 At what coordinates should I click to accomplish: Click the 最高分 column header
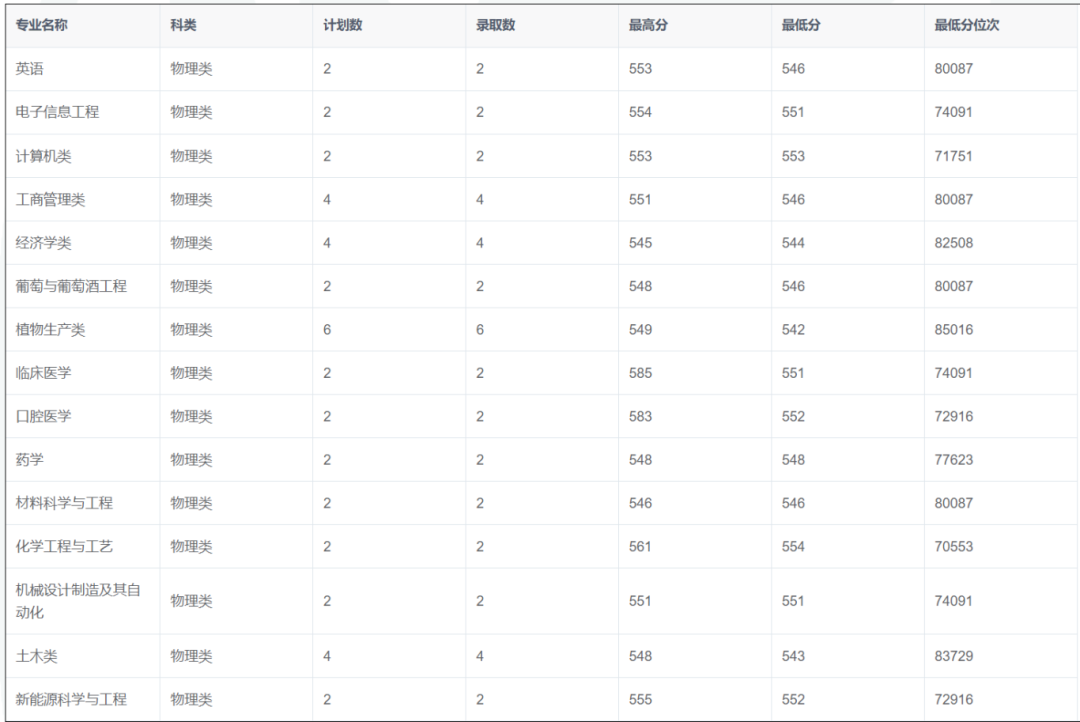point(648,25)
